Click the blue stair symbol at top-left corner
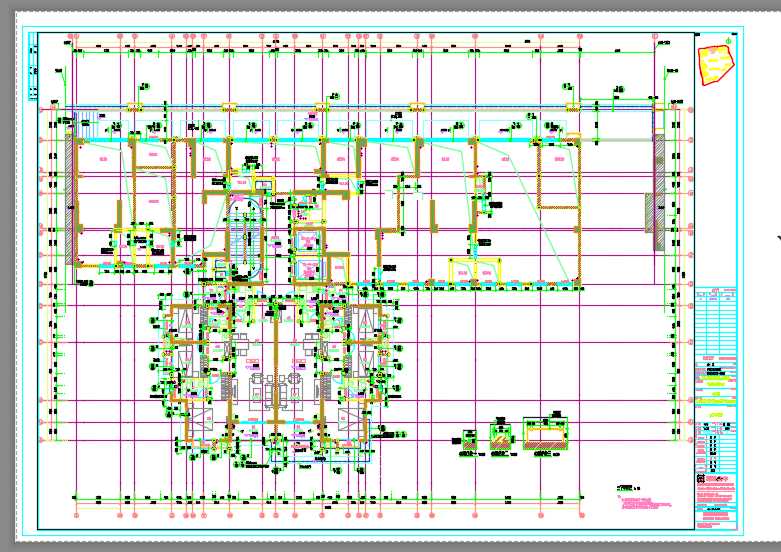 pos(85,123)
